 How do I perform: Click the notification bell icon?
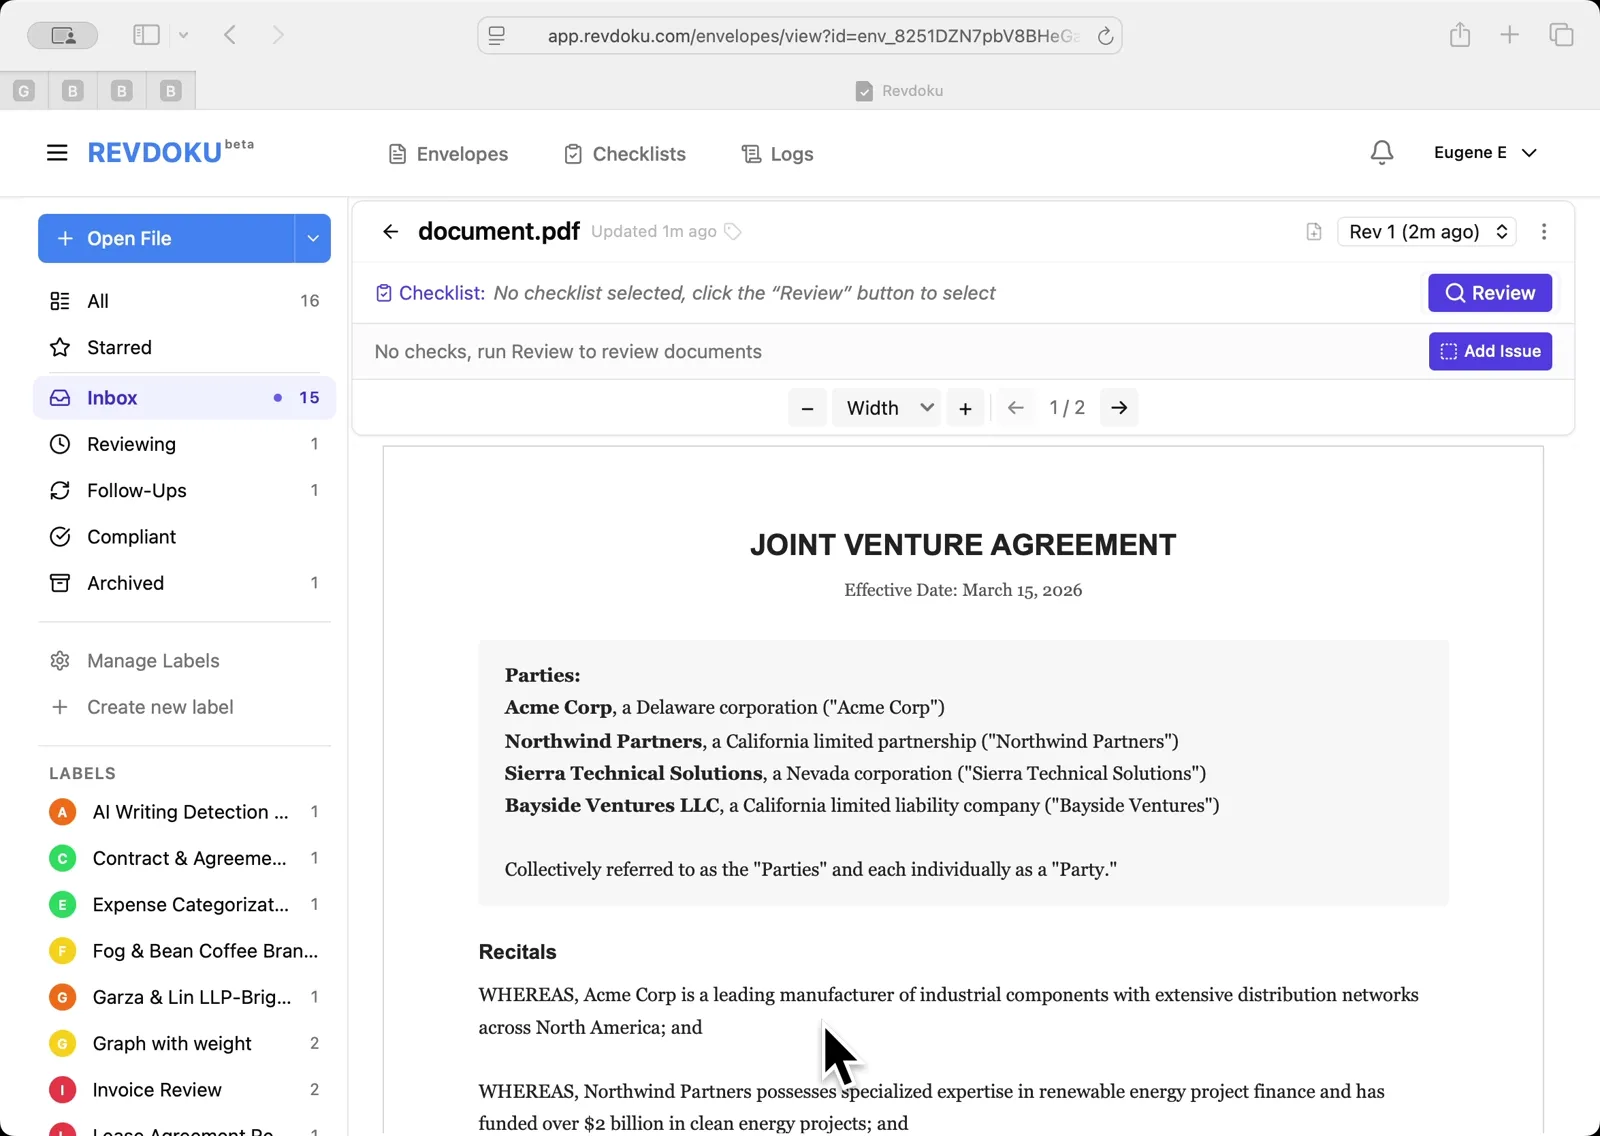pyautogui.click(x=1381, y=152)
